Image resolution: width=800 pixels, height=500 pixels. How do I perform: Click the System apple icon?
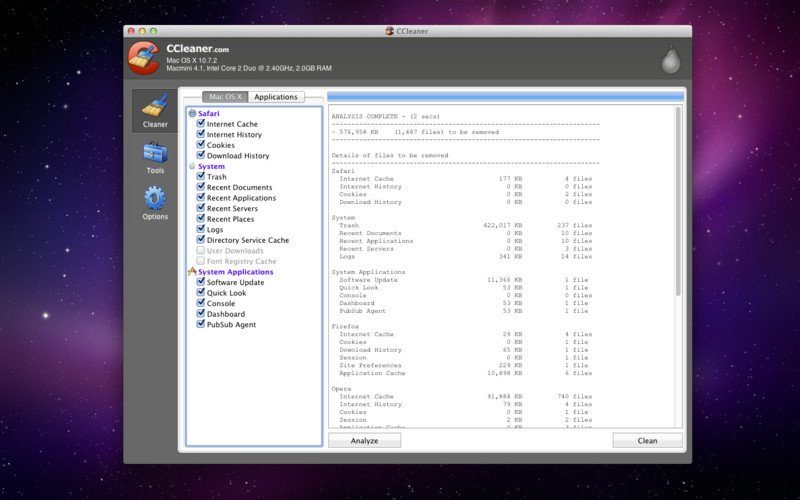[192, 166]
